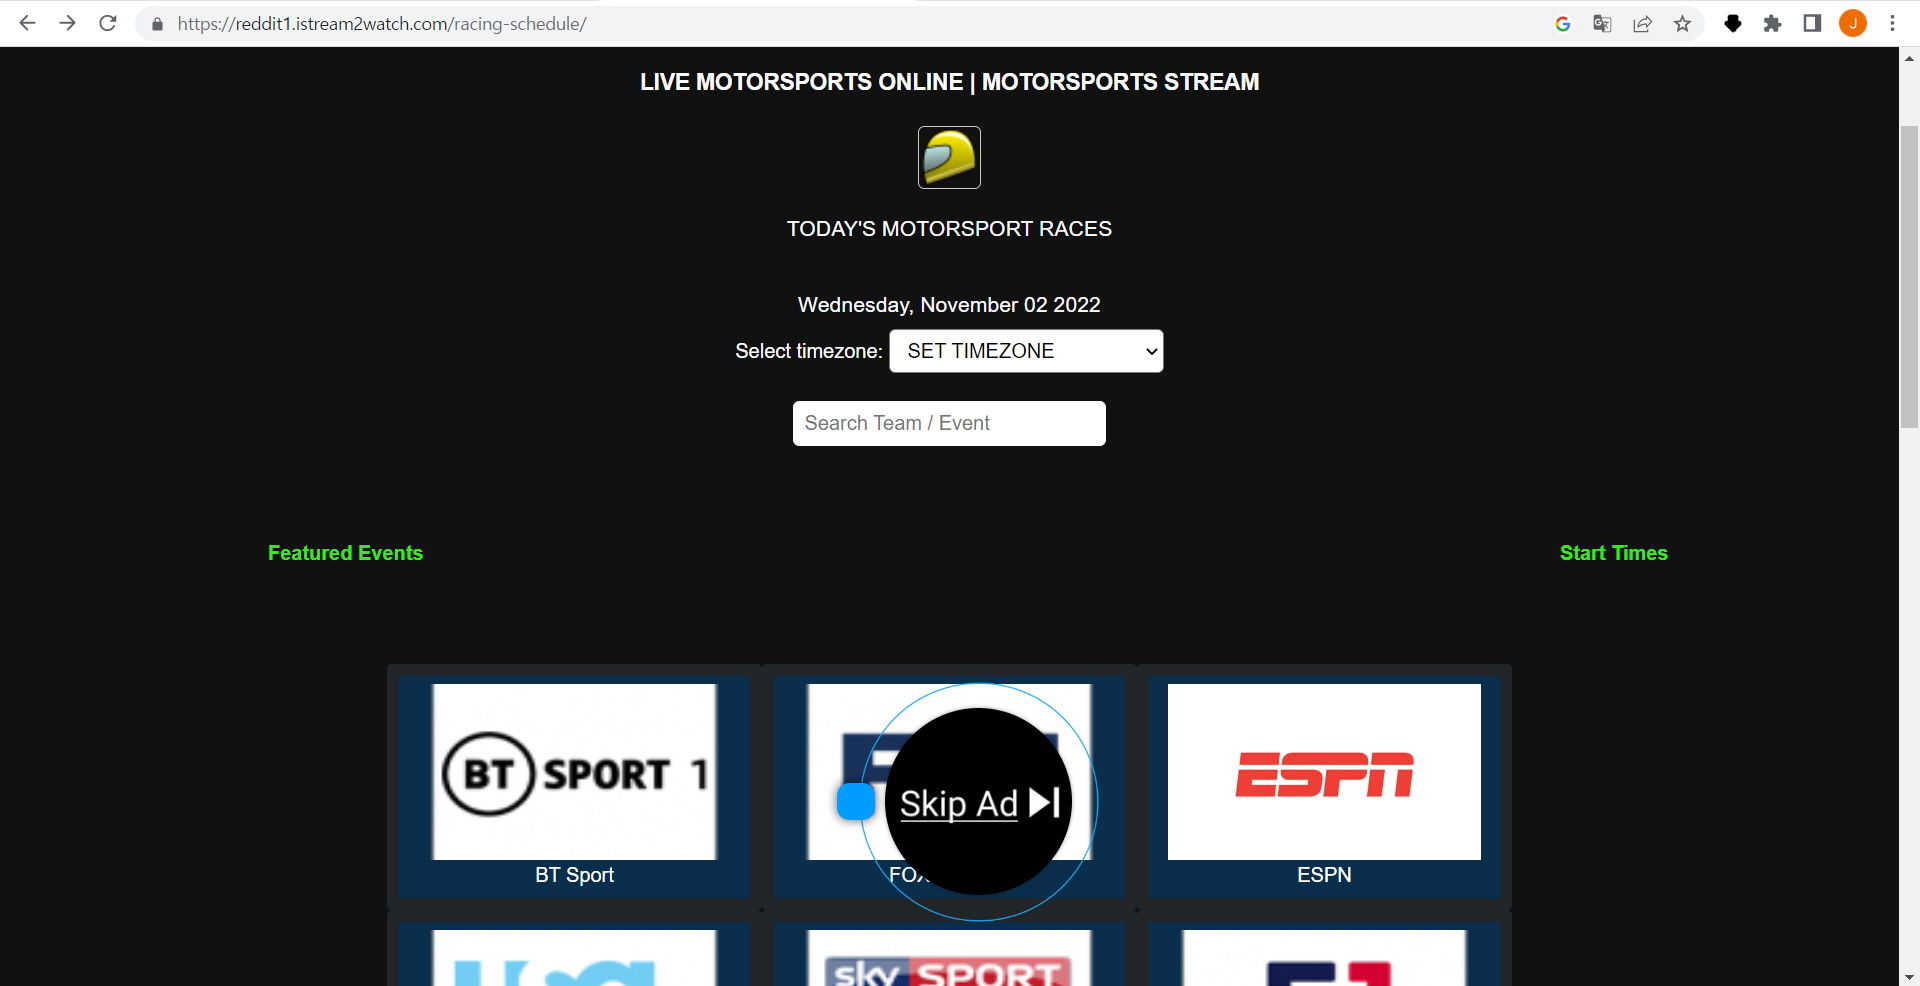The height and width of the screenshot is (986, 1920).
Task: Open the Chrome three-dot menu
Action: [1892, 24]
